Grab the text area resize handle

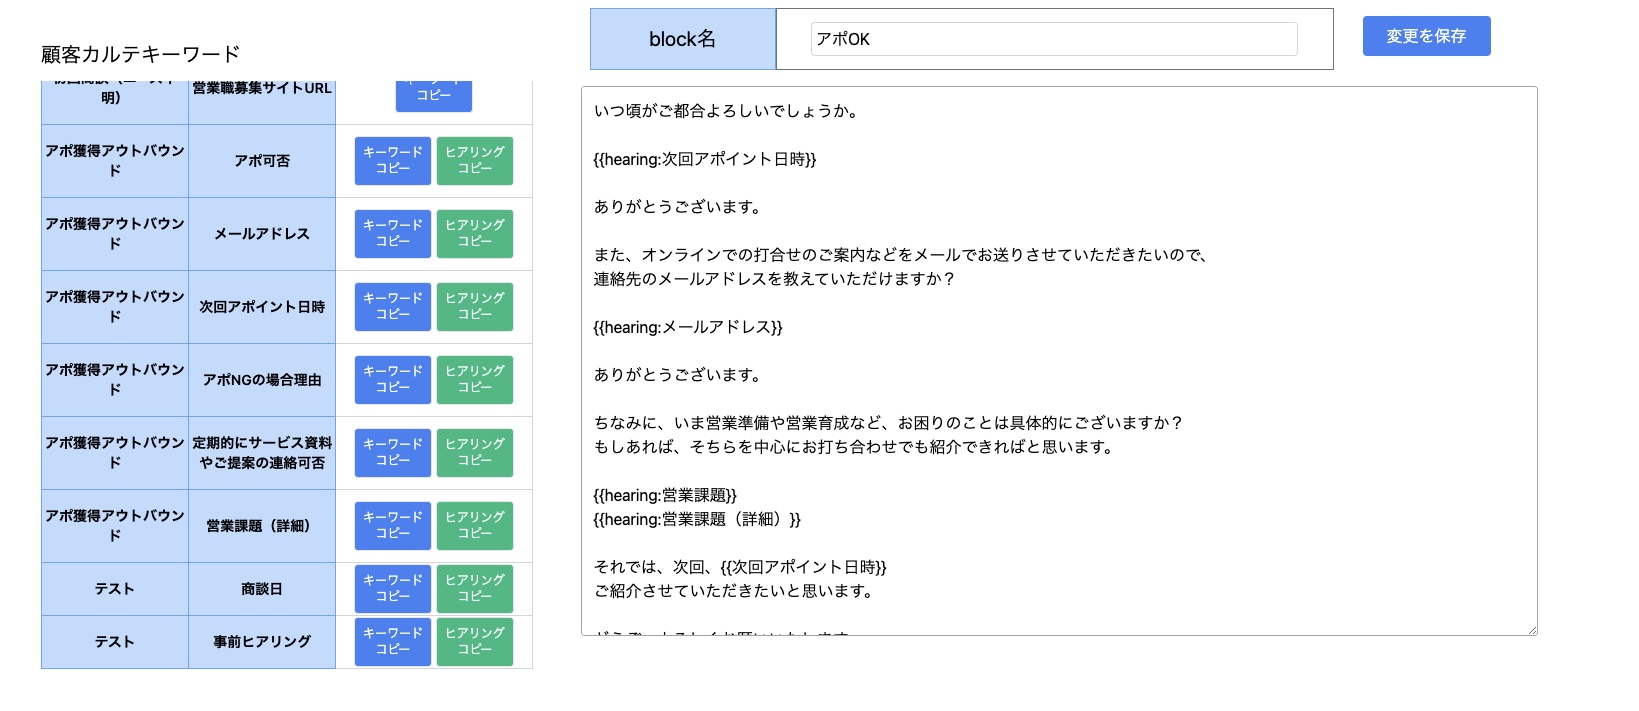tap(1532, 630)
